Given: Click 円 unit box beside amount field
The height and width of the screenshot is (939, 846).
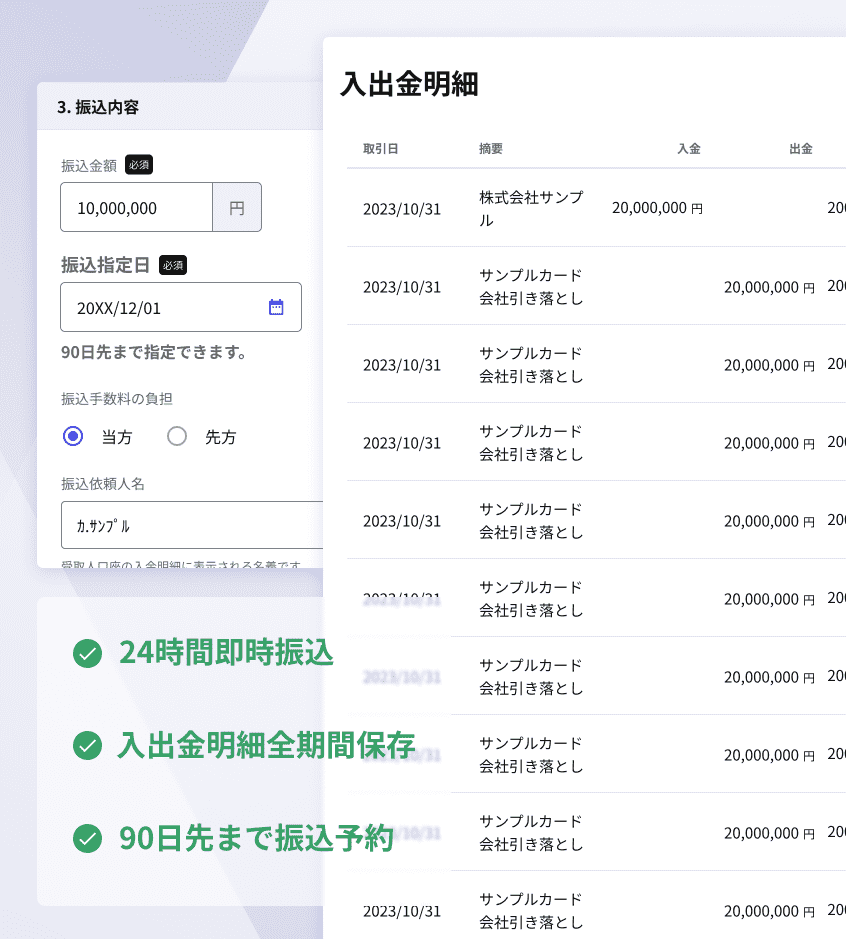Looking at the screenshot, I should click(237, 207).
